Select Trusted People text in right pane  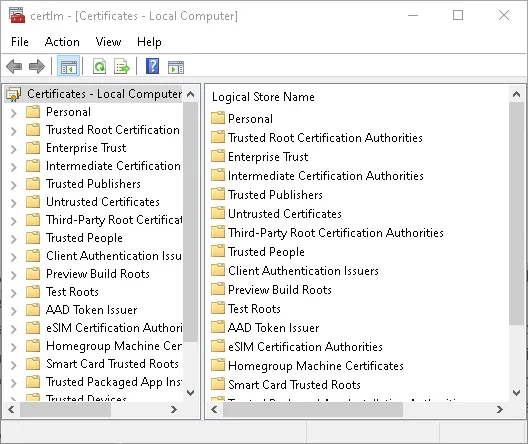tap(266, 252)
